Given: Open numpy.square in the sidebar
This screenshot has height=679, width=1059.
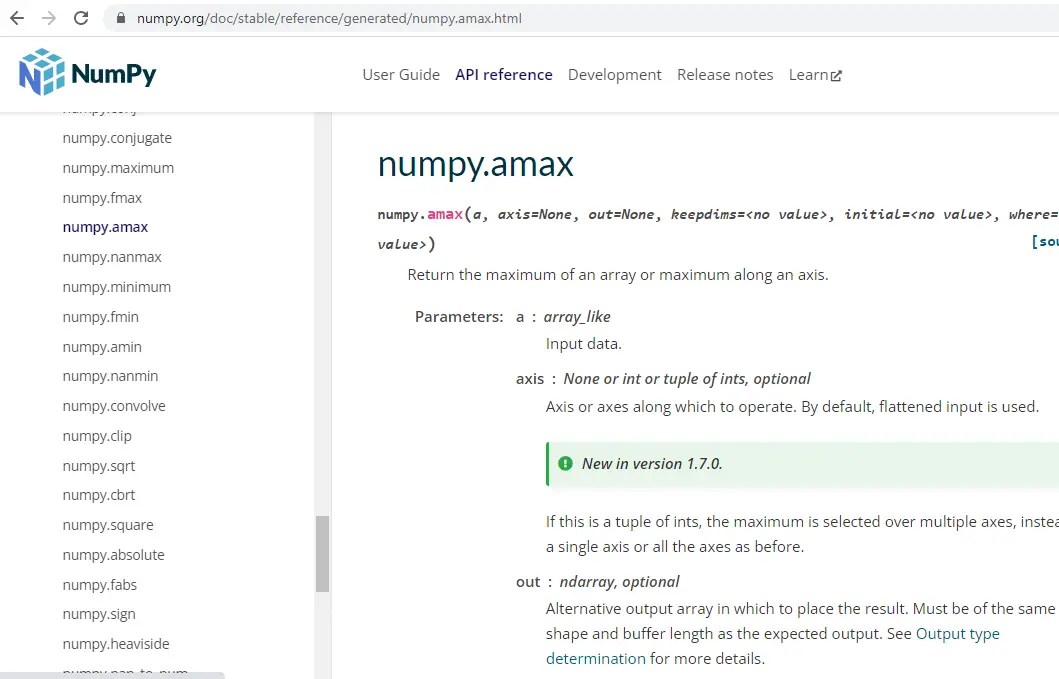Looking at the screenshot, I should click(108, 525).
